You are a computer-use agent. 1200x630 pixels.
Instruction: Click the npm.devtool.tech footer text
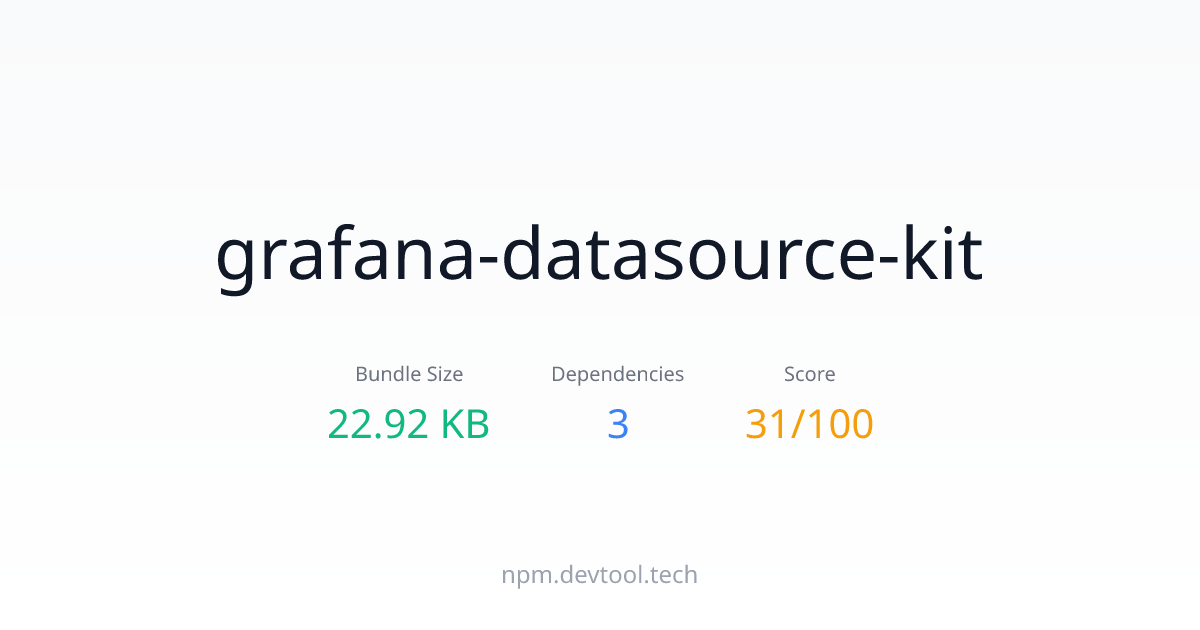tap(600, 575)
